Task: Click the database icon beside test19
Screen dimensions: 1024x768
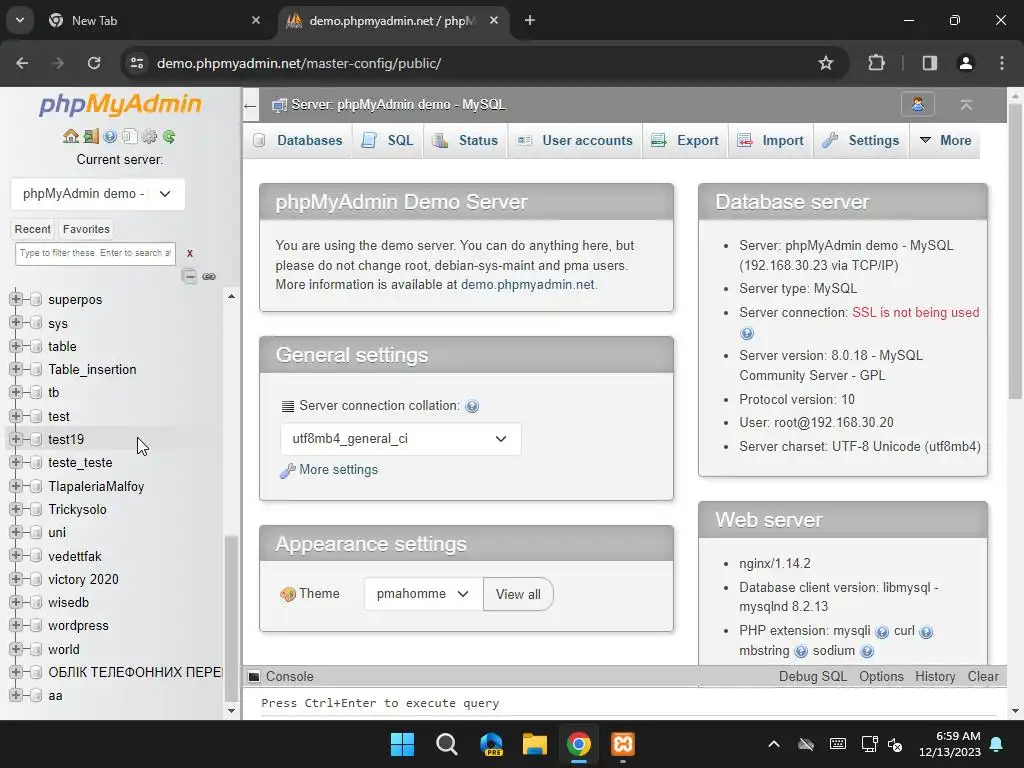Action: tap(36, 440)
